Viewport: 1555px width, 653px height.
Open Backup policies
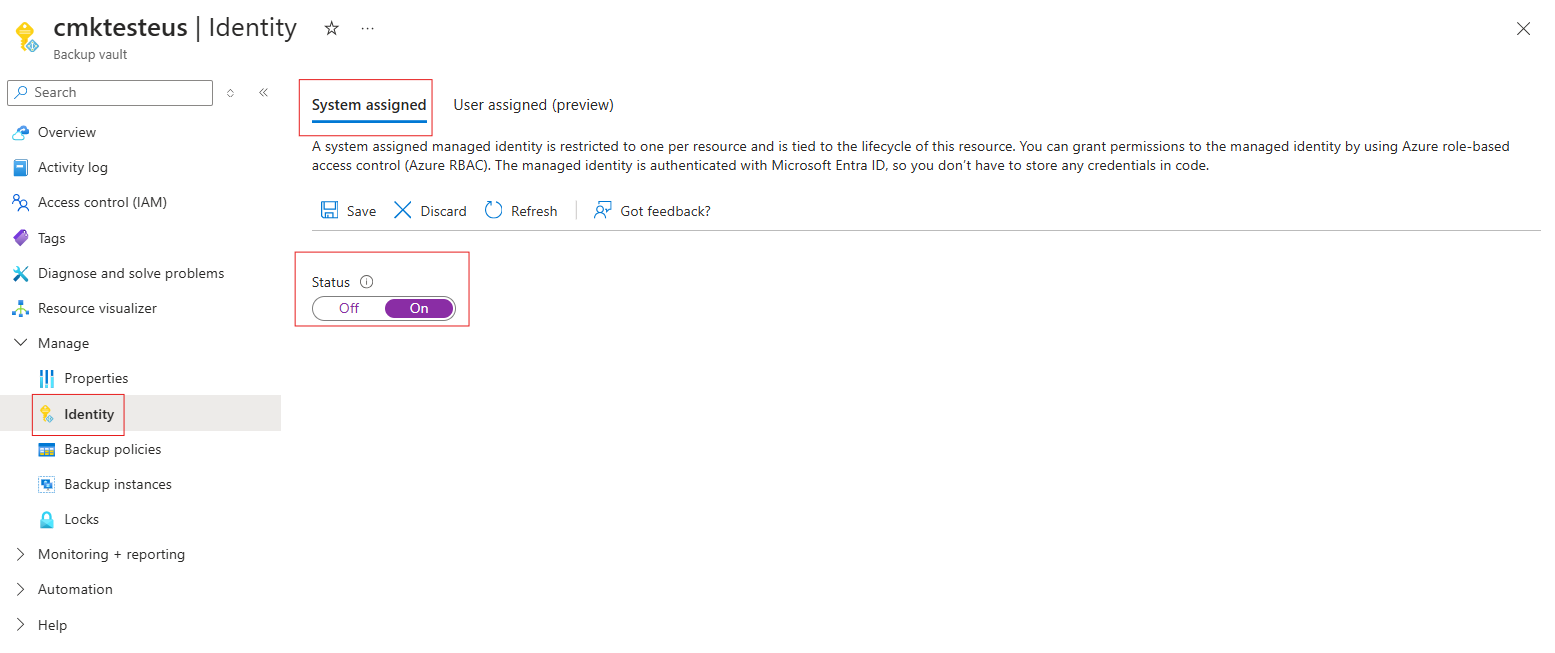tap(113, 449)
